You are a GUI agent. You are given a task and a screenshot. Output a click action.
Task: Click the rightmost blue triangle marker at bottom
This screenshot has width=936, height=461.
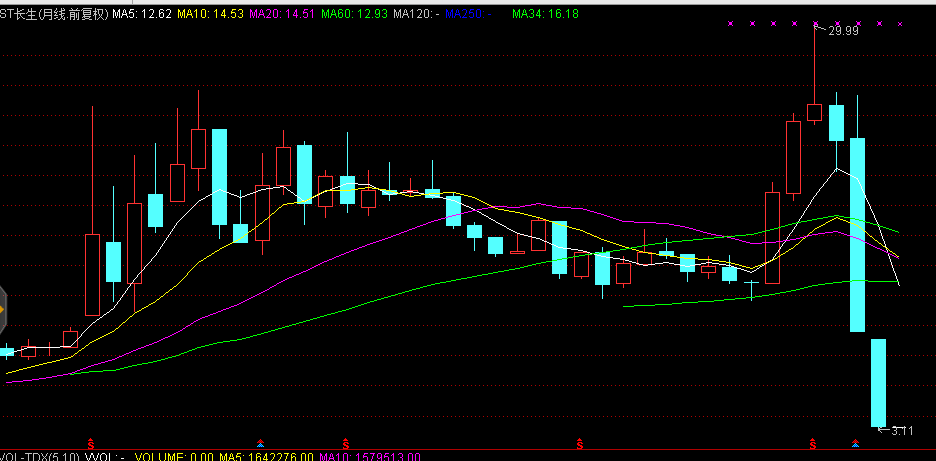[856, 441]
